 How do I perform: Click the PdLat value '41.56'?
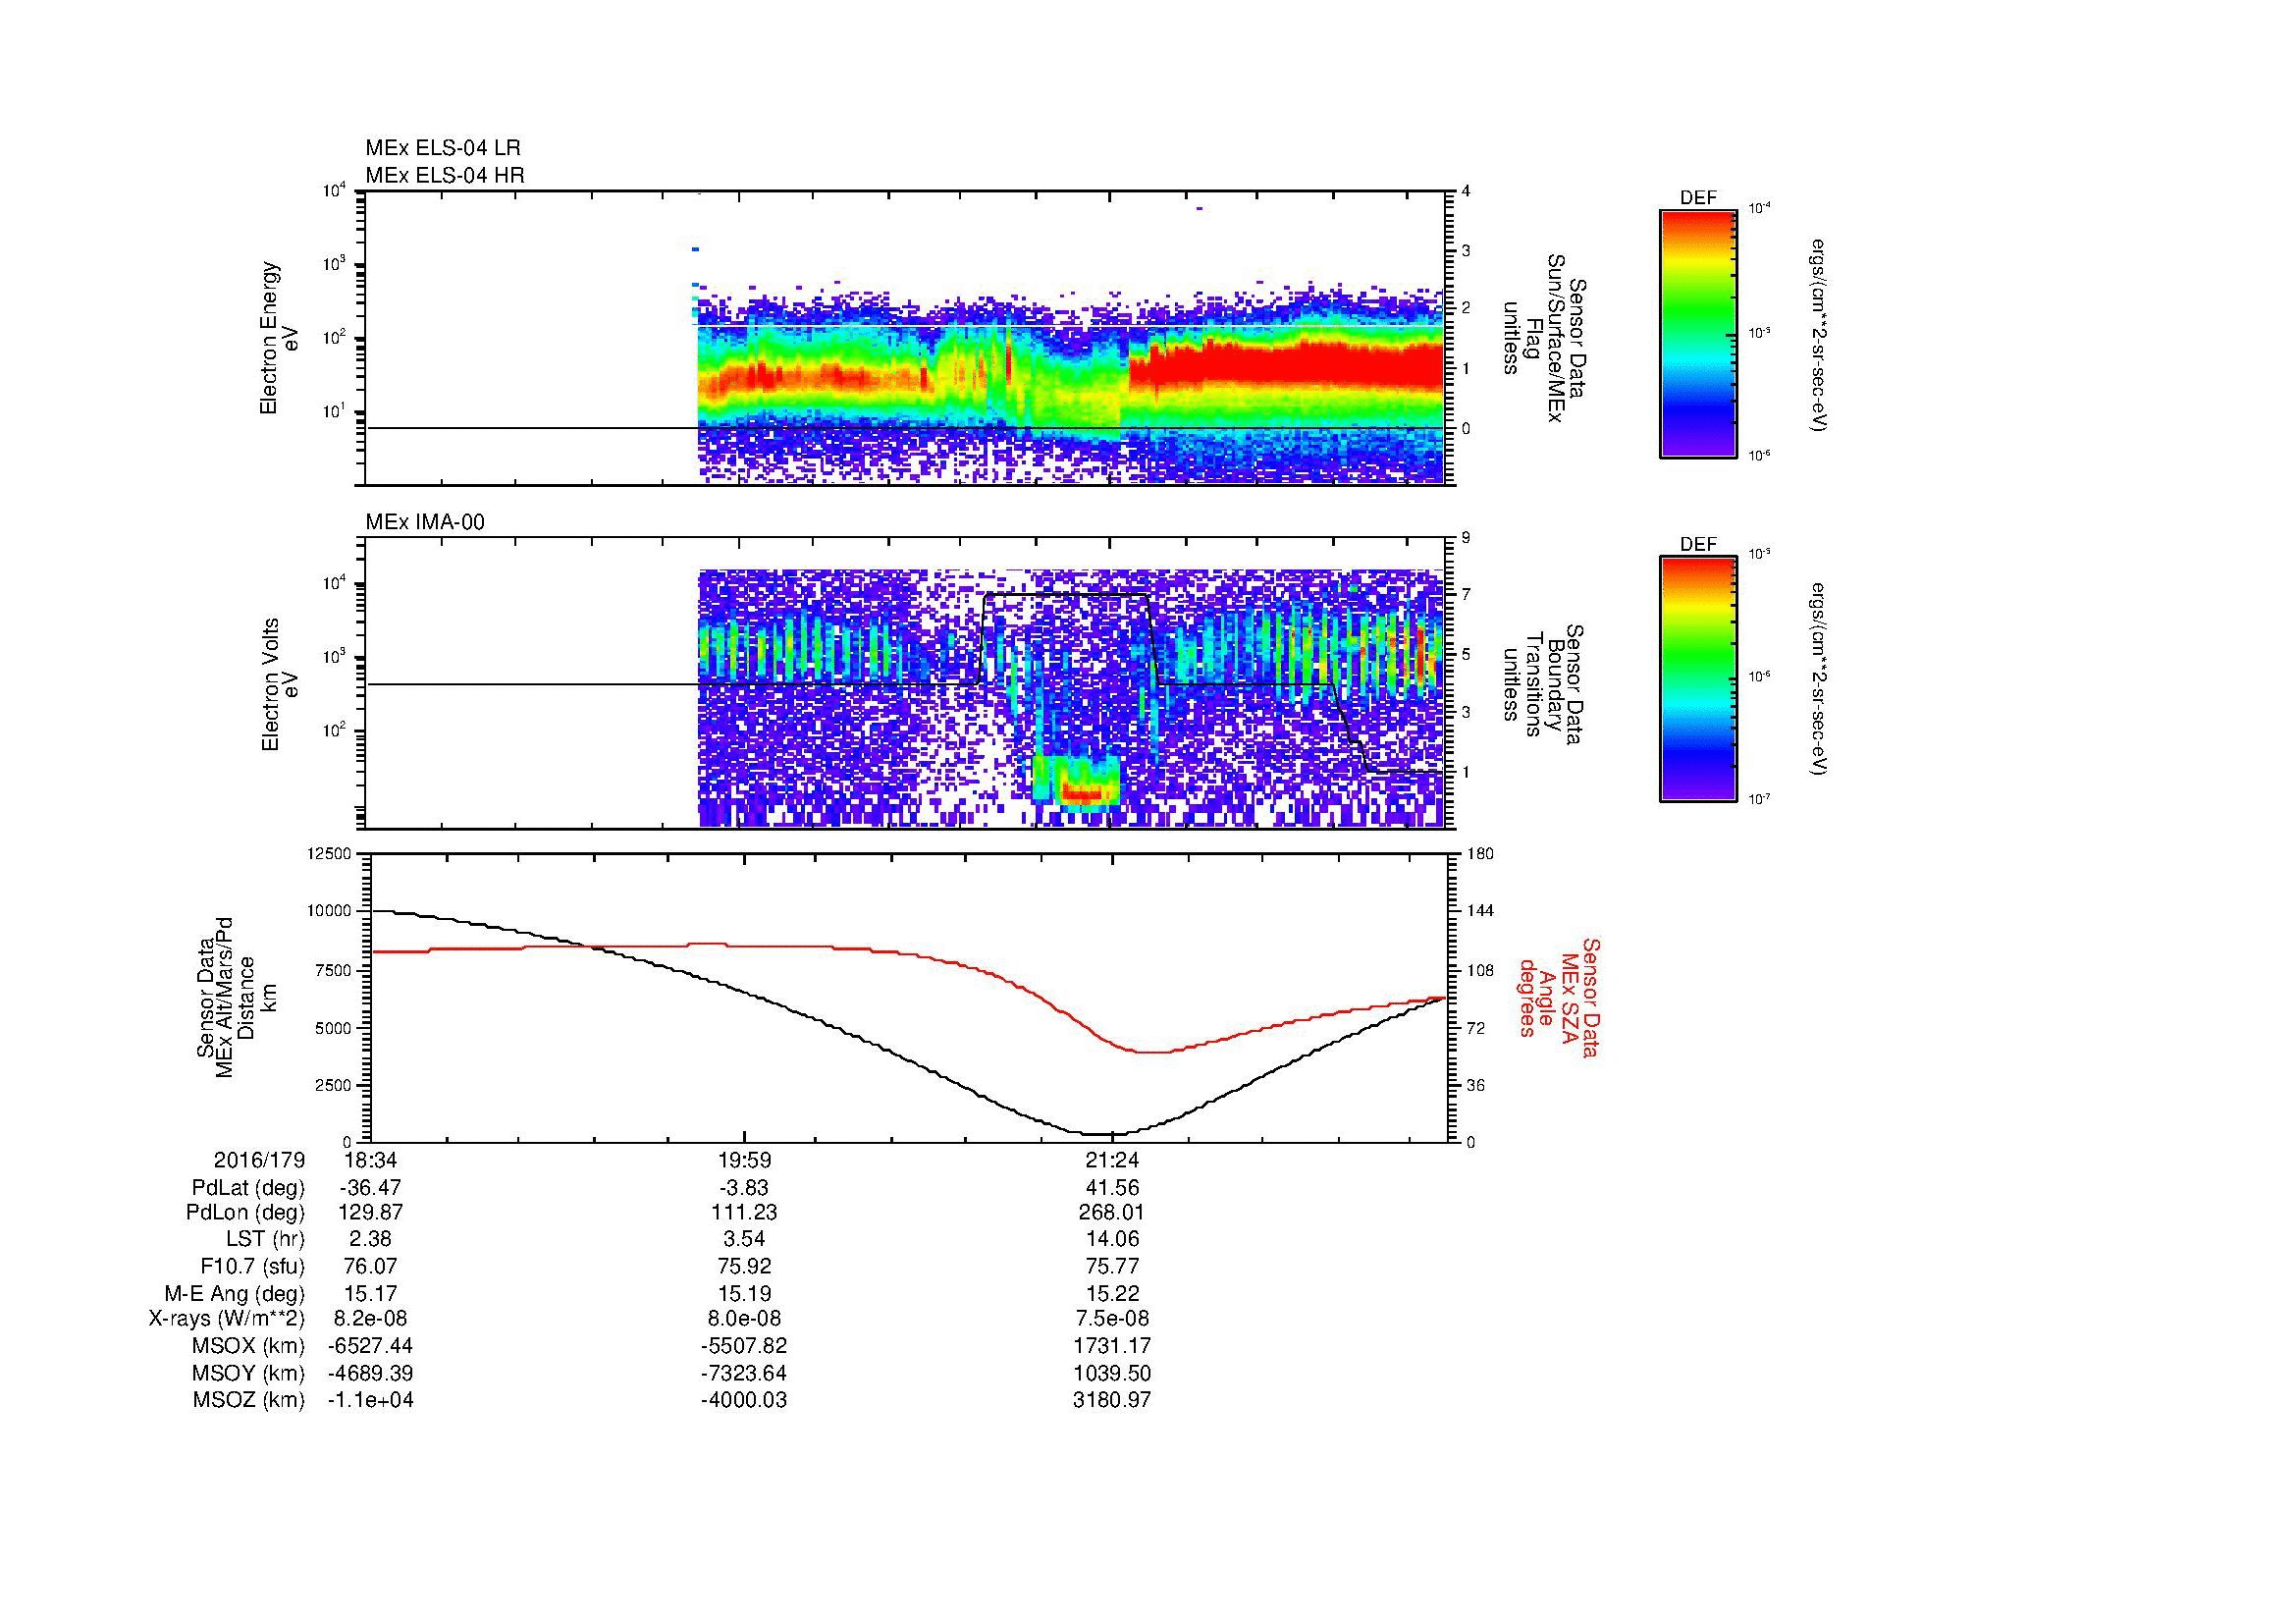tap(1112, 1188)
